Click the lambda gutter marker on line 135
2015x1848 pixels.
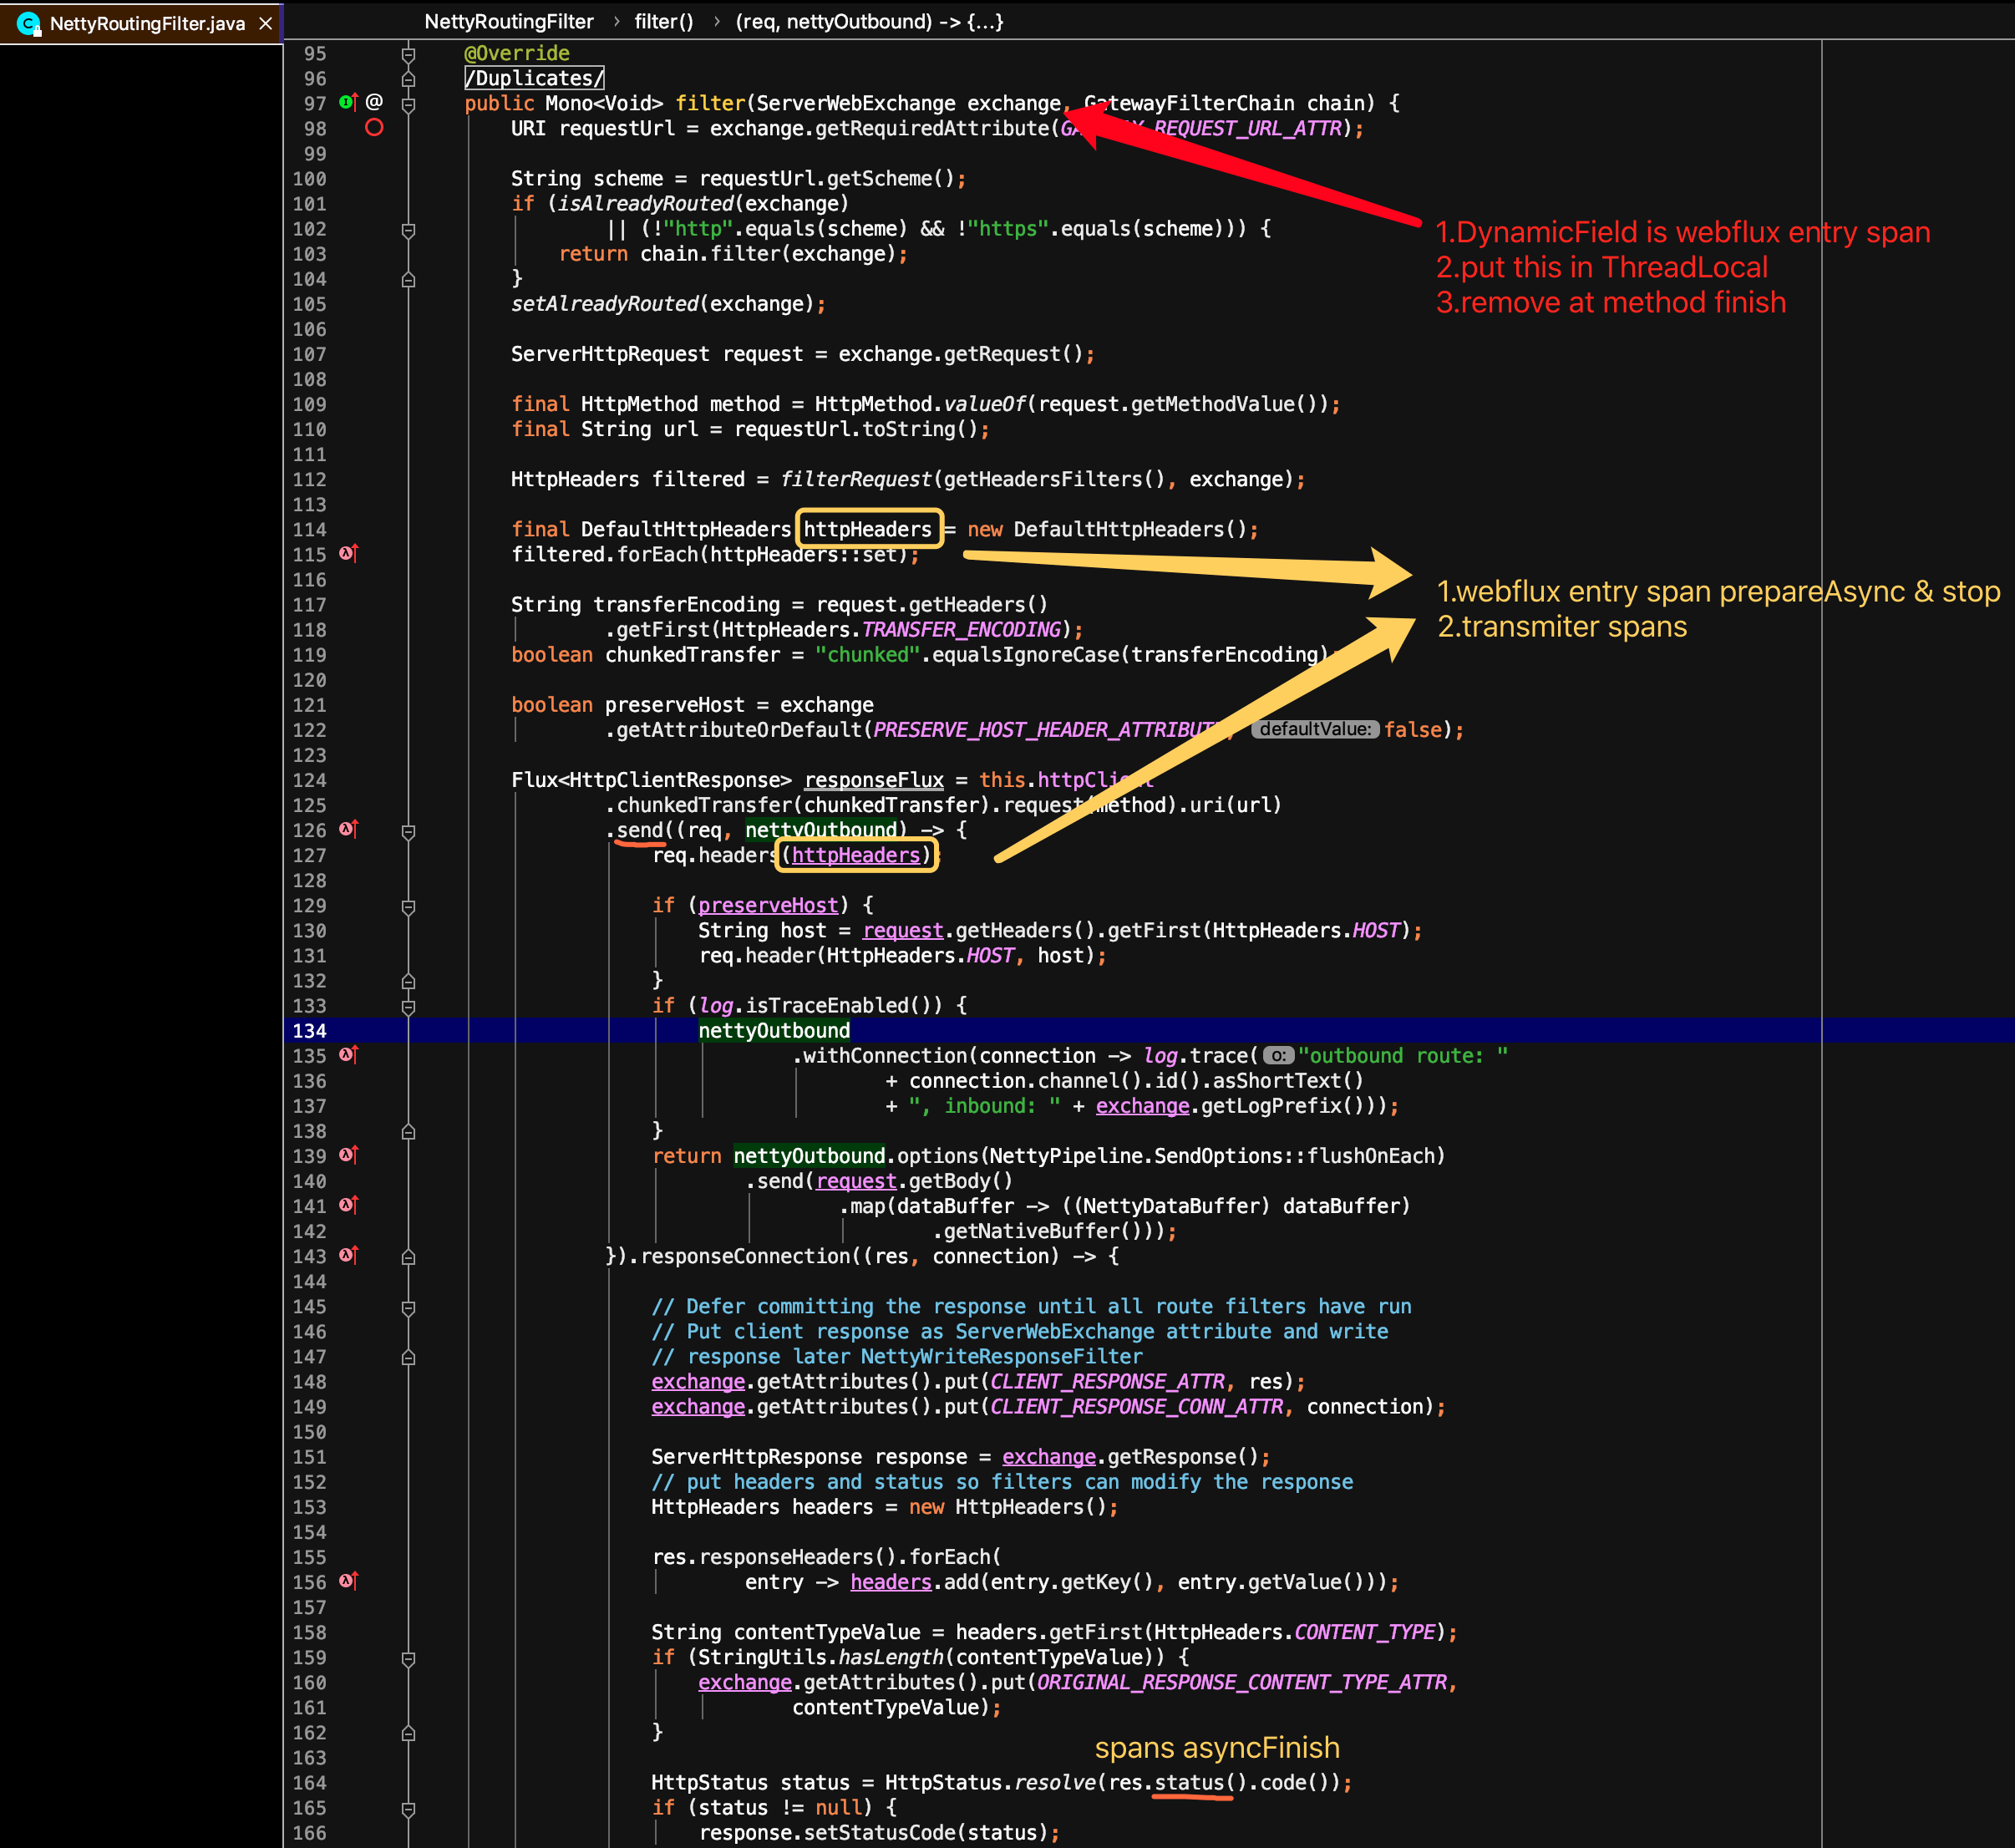348,1054
